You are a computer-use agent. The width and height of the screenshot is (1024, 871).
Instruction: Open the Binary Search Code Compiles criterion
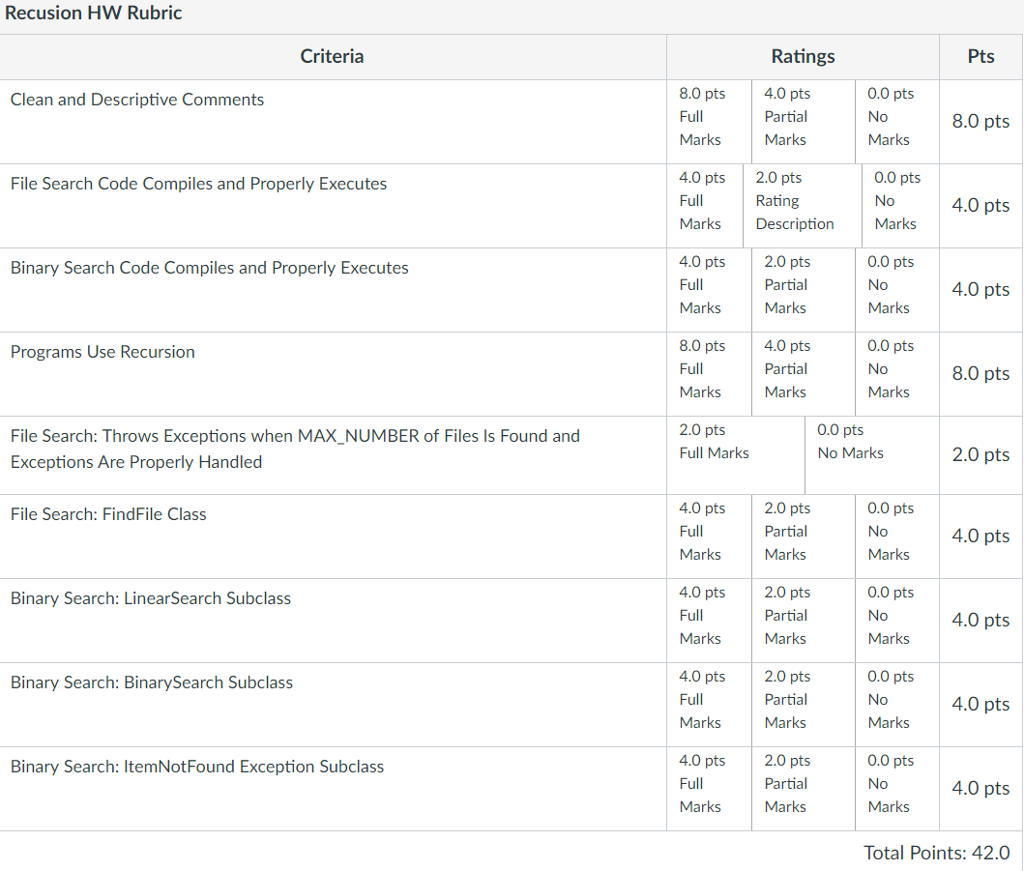pos(208,267)
